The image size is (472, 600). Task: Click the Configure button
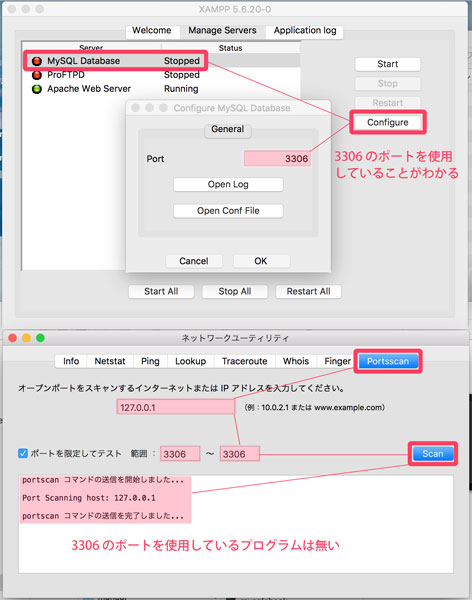pyautogui.click(x=388, y=122)
